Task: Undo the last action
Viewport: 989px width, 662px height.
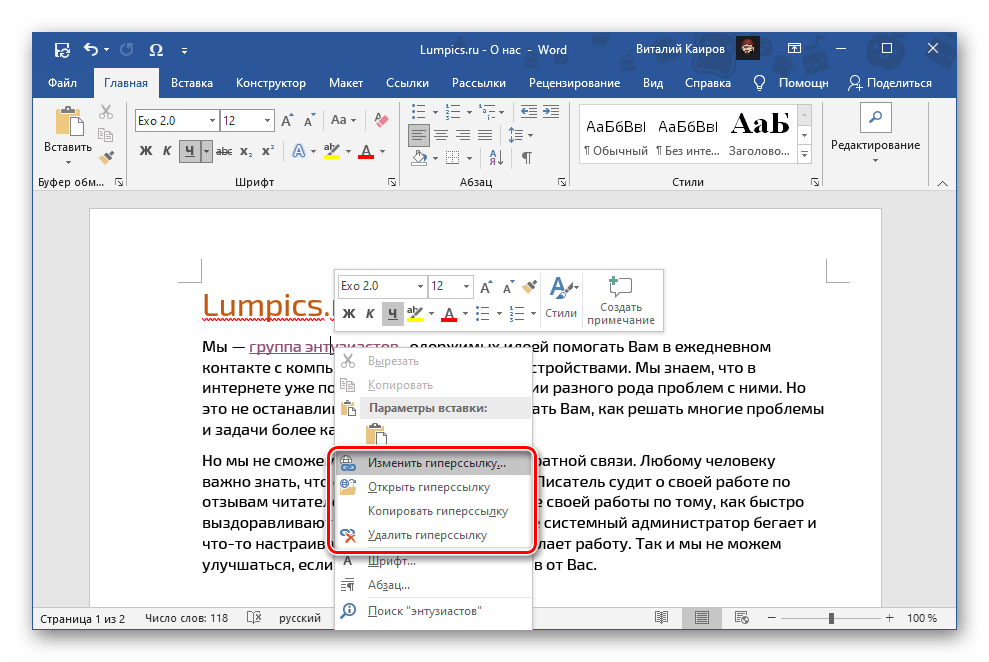Action: (91, 49)
